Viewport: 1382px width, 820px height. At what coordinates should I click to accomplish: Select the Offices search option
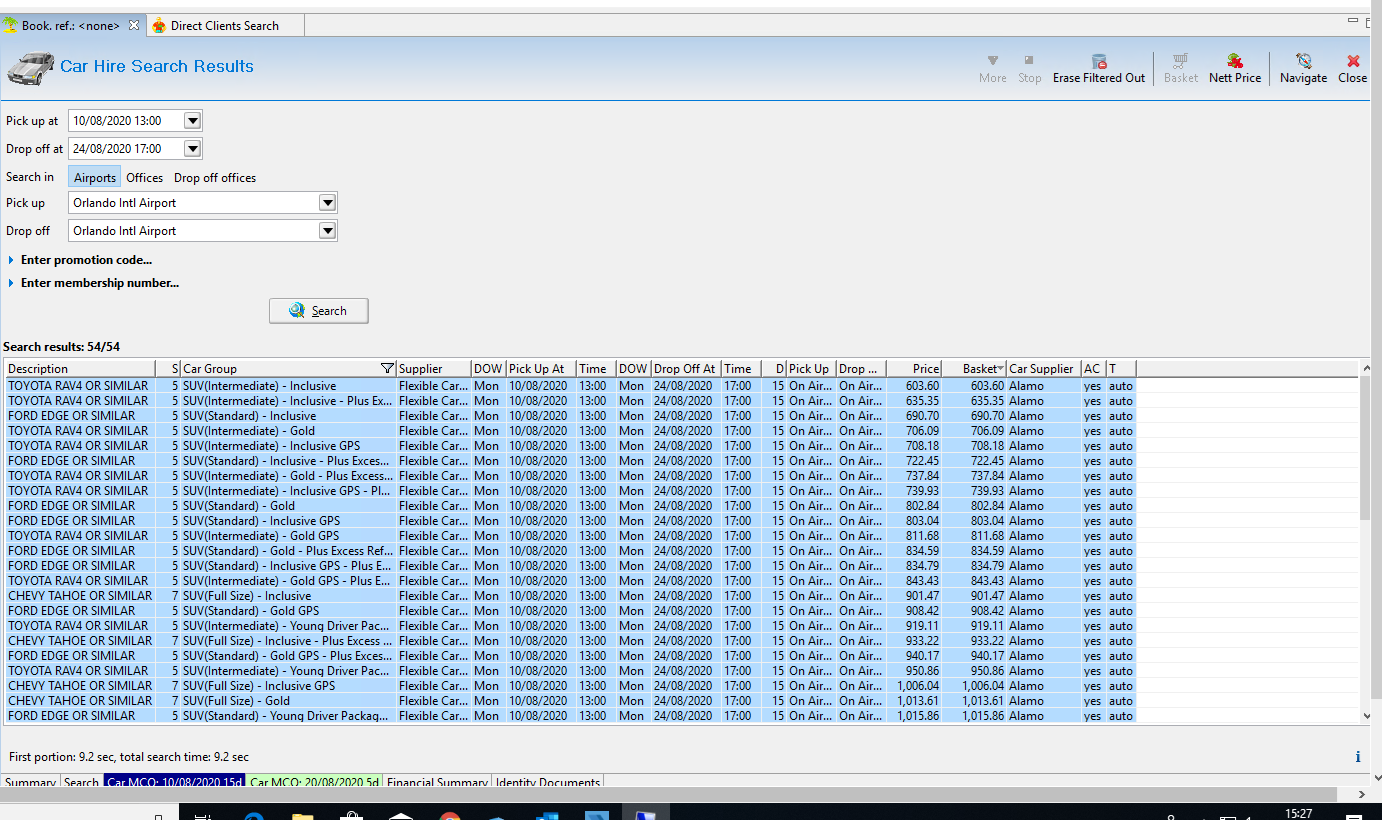tap(144, 177)
